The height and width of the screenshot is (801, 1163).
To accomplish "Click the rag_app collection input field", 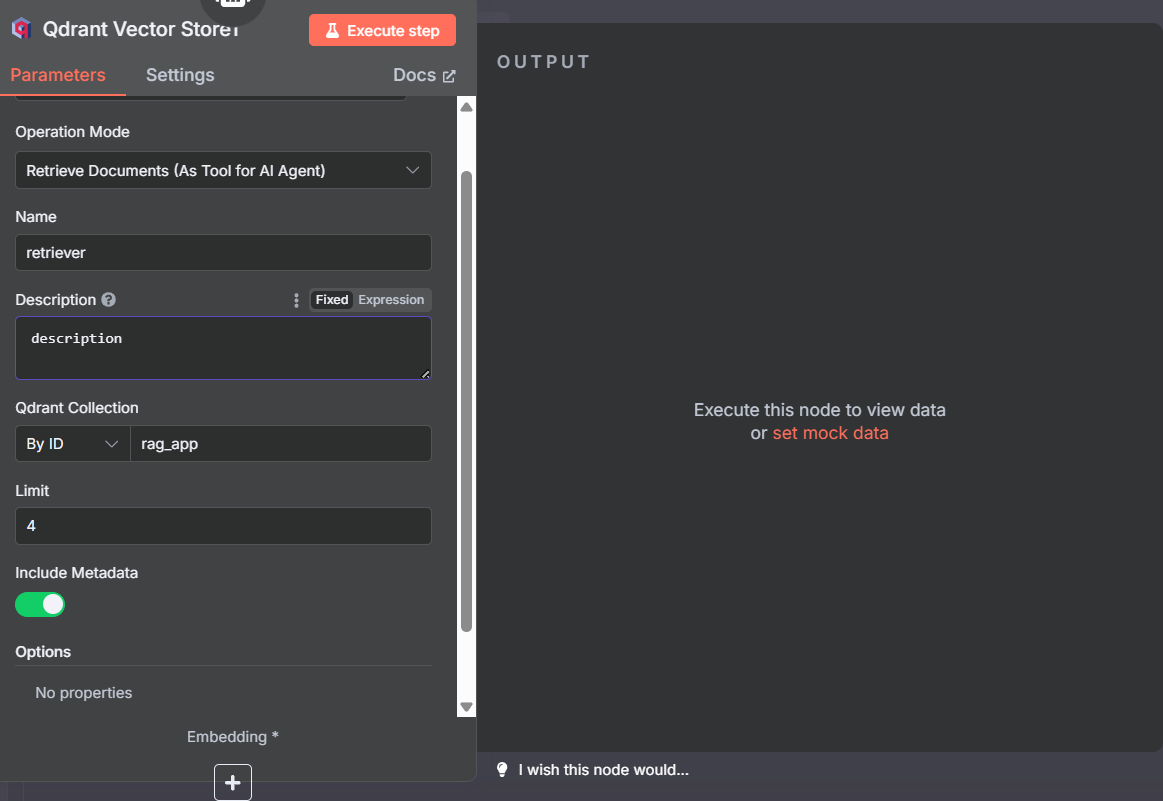I will coord(280,444).
